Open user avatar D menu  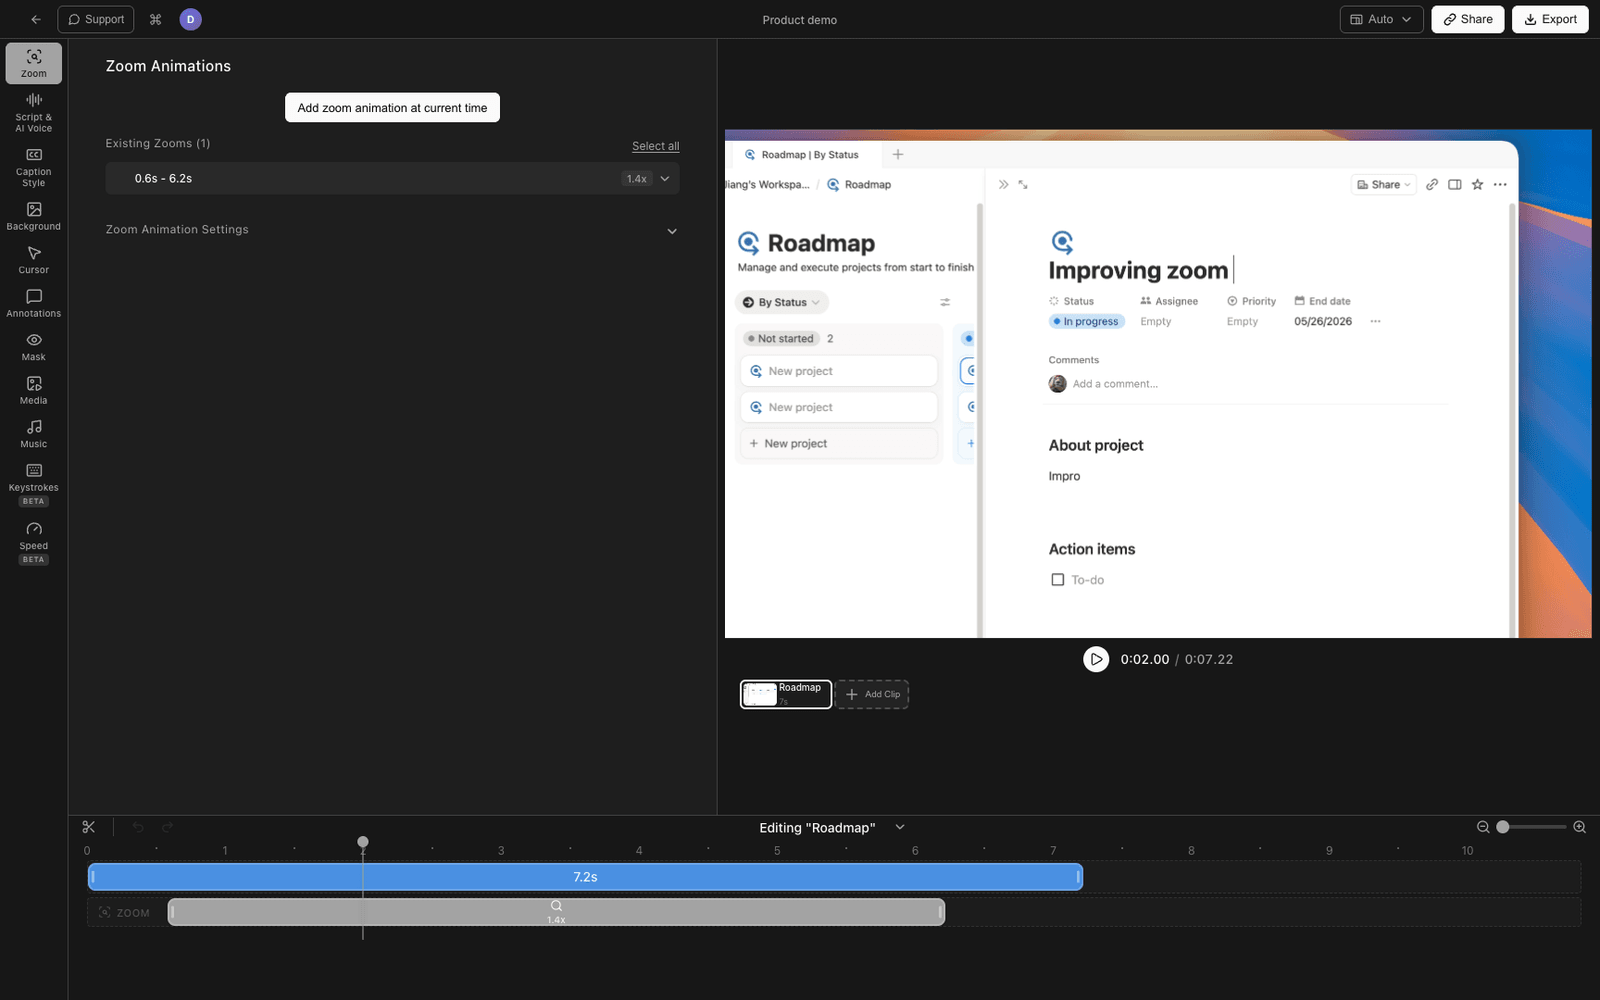click(190, 19)
